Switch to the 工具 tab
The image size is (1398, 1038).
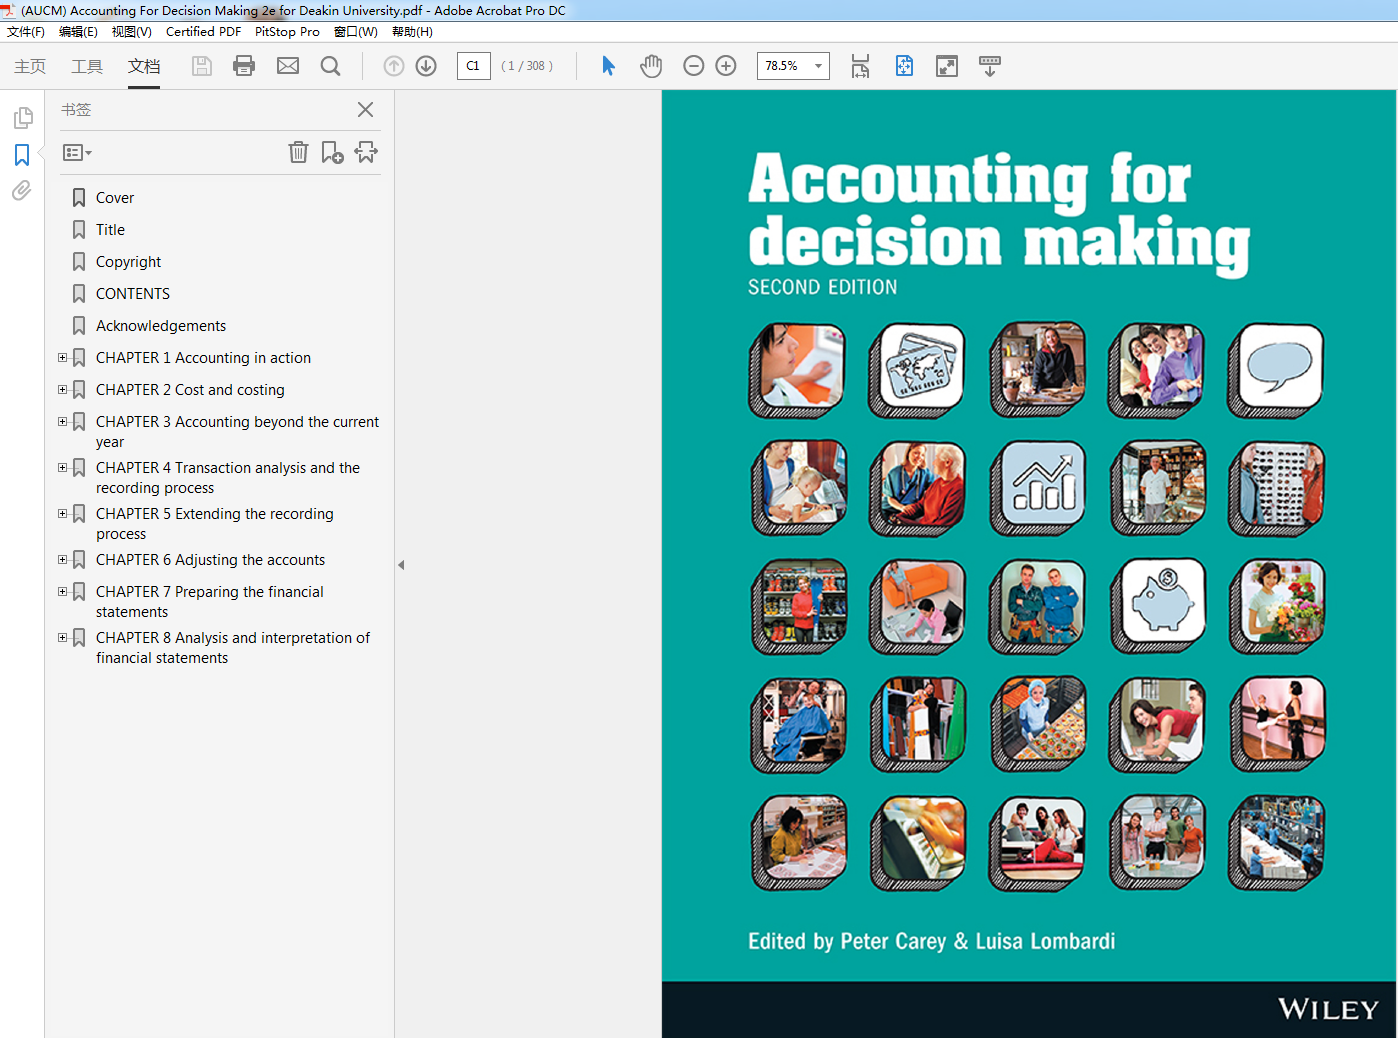tap(87, 66)
